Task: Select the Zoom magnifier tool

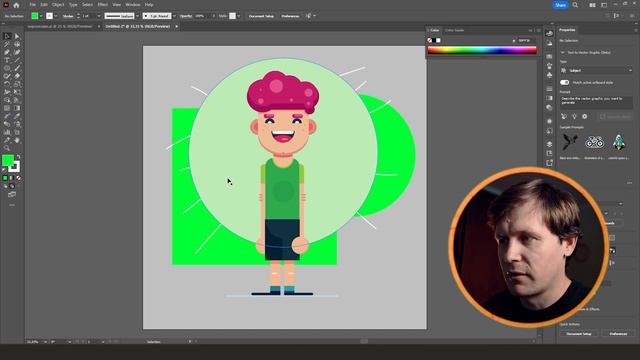Action: 7,148
